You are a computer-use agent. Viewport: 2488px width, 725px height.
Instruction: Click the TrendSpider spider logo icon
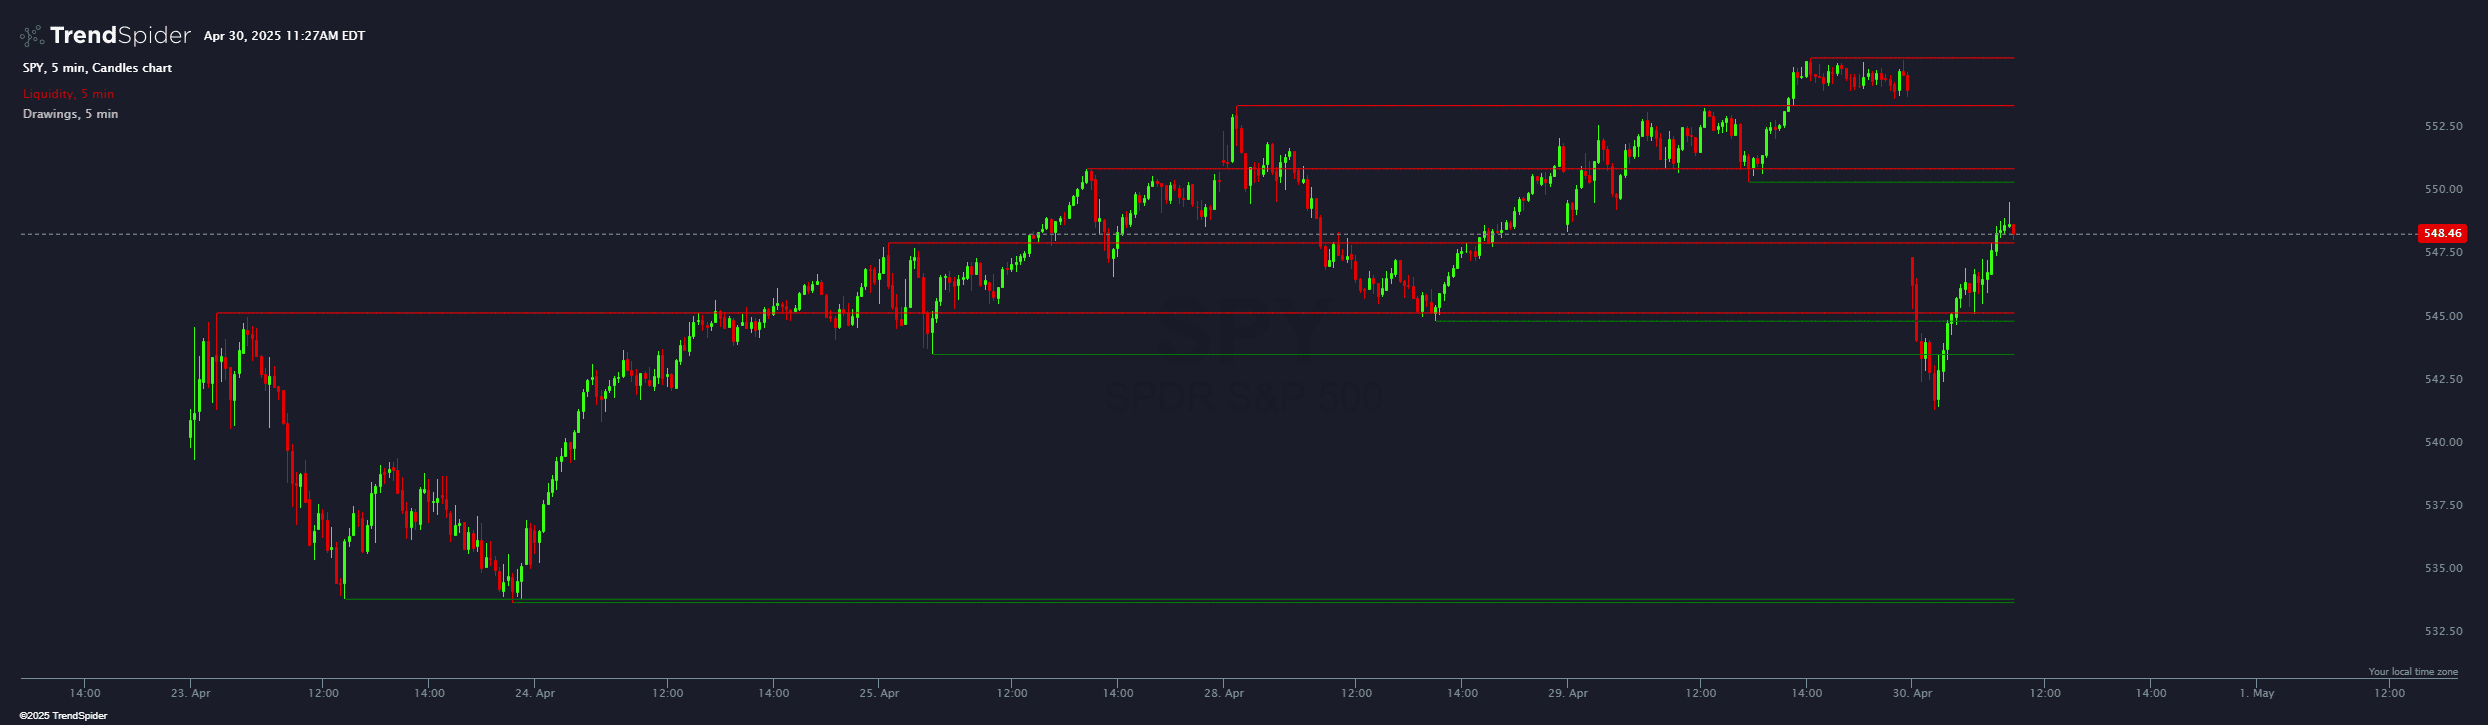(x=32, y=36)
